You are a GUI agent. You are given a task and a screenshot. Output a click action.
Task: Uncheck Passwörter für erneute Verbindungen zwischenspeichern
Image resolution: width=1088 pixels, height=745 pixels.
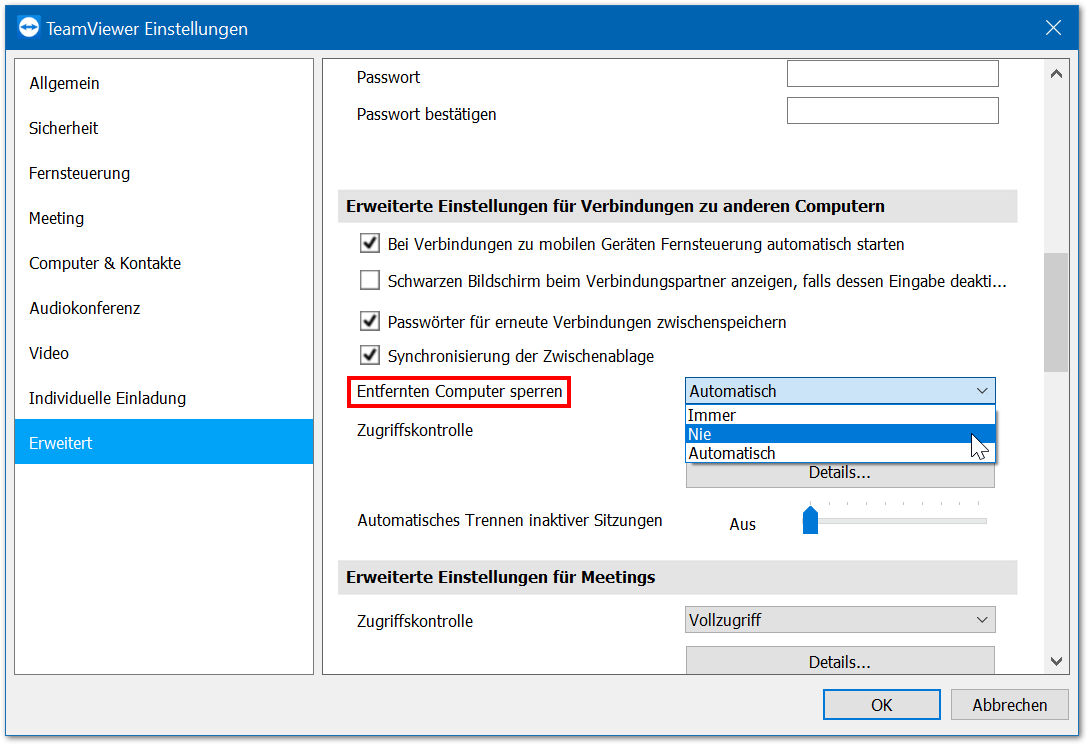pyautogui.click(x=370, y=320)
